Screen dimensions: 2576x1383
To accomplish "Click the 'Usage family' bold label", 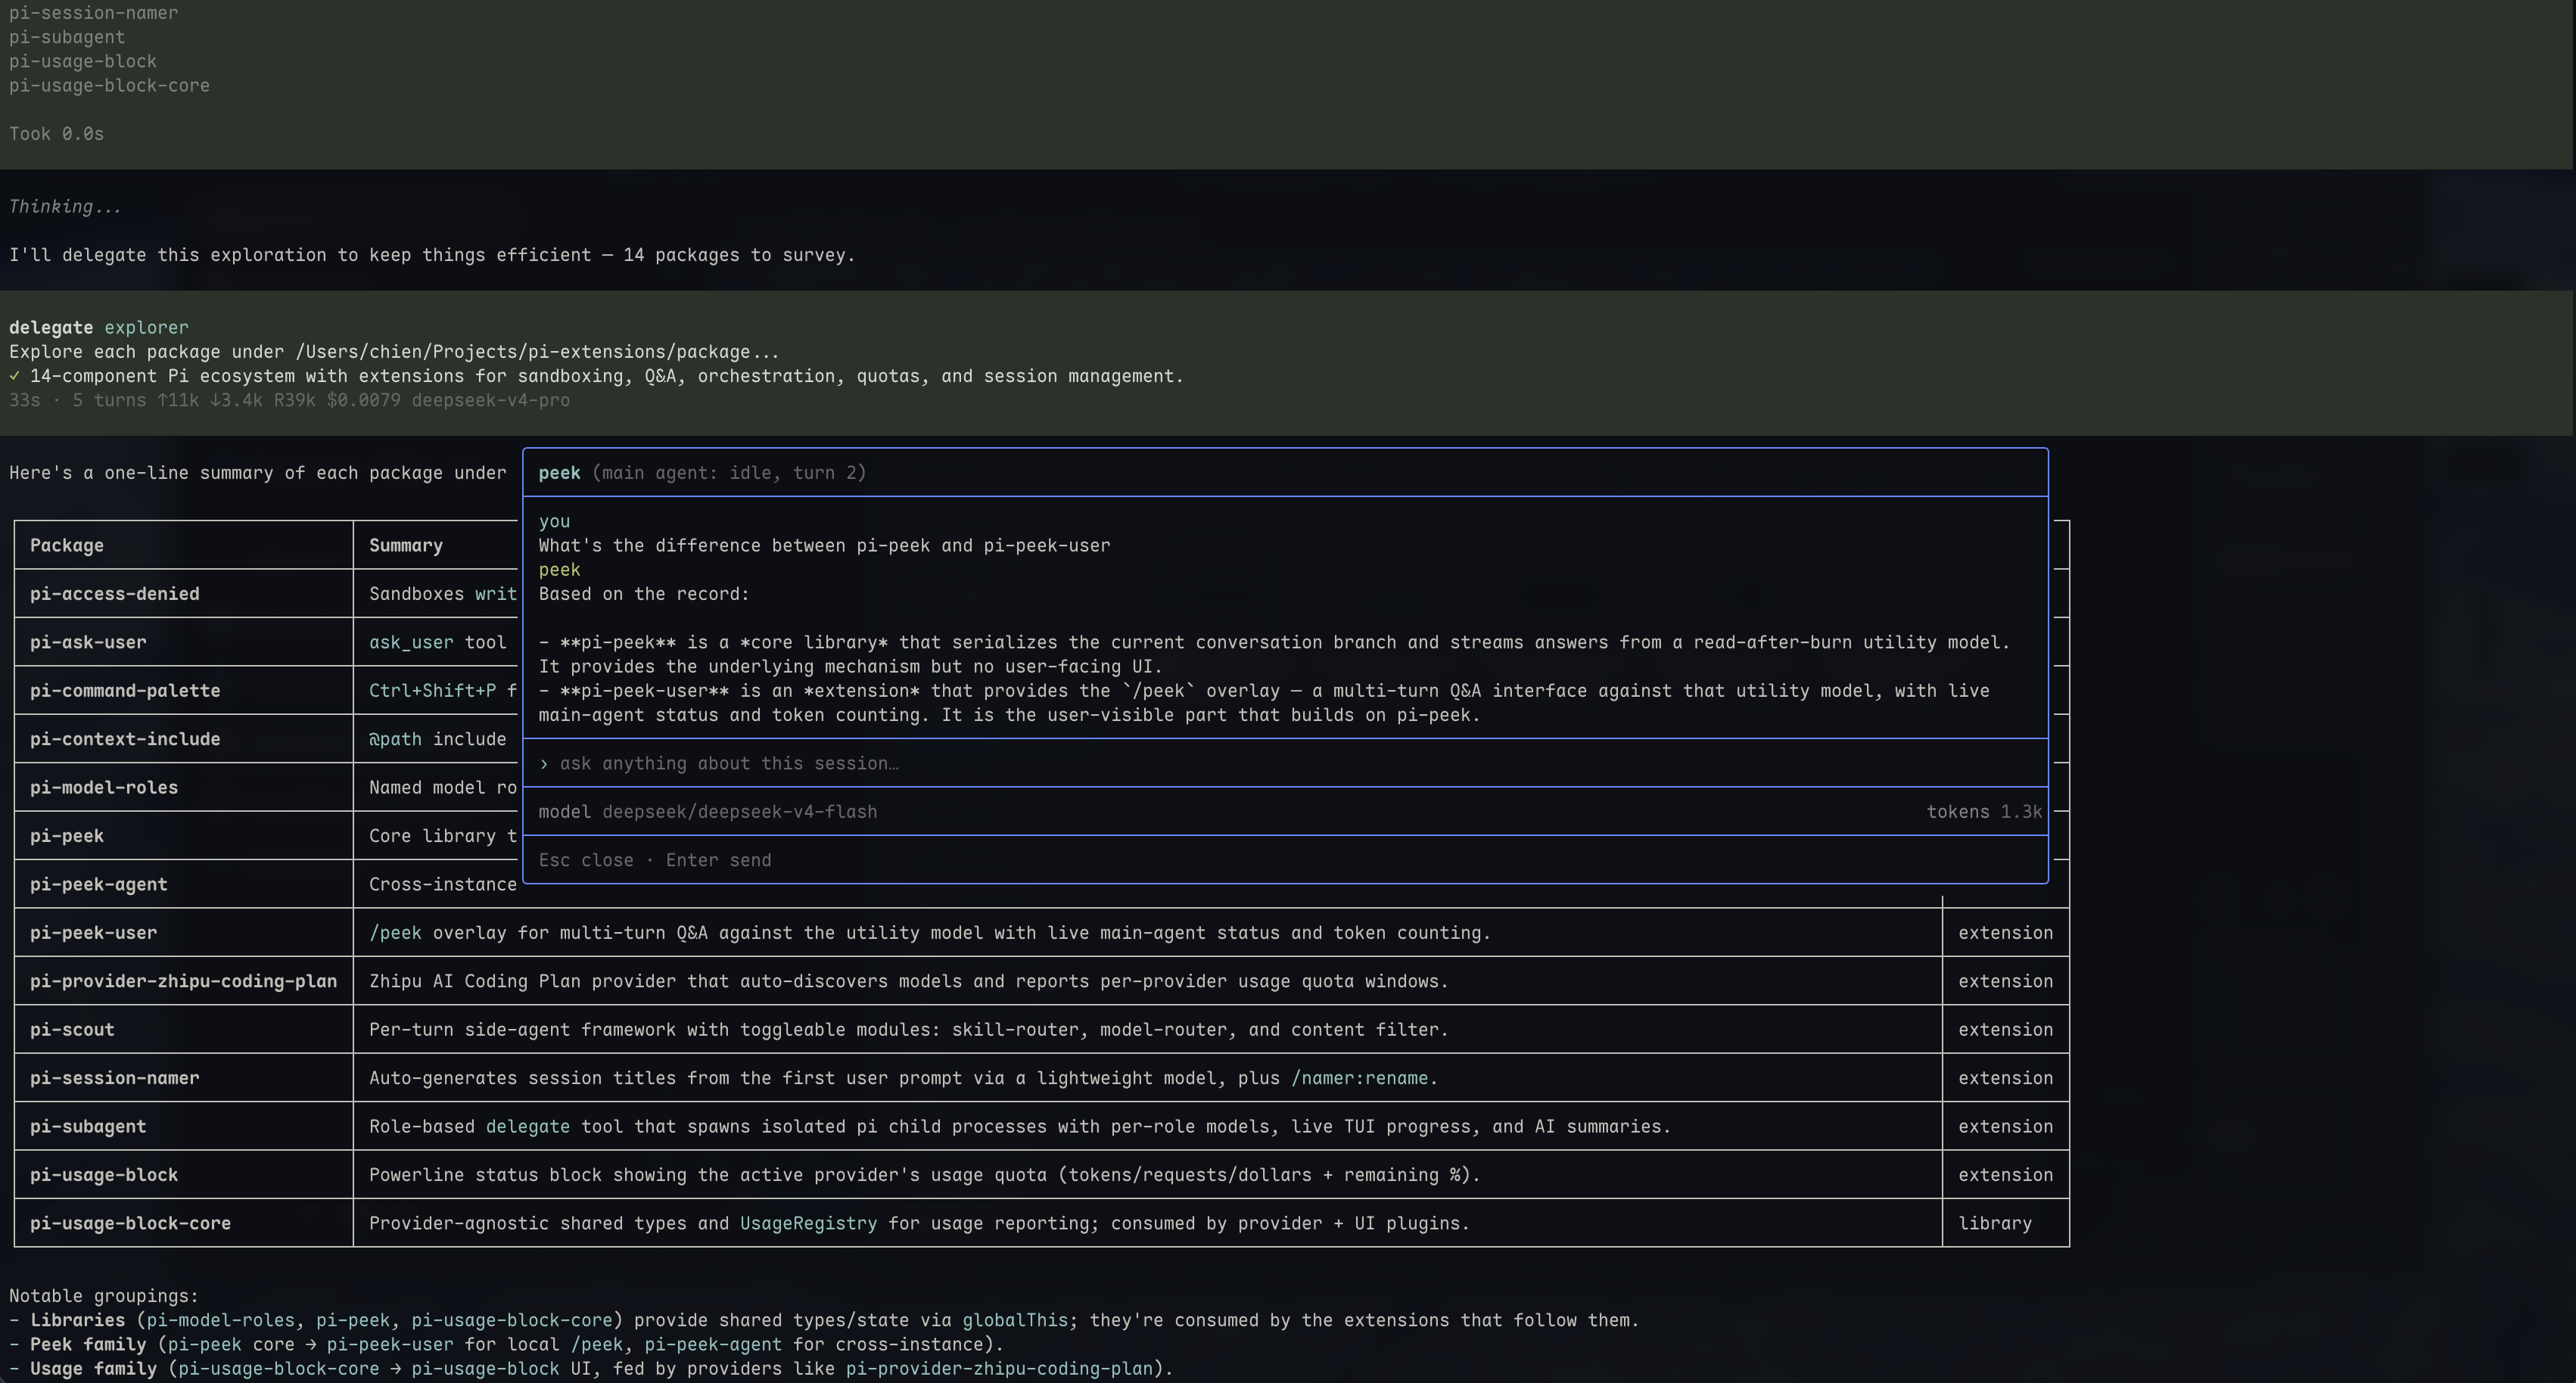I will [93, 1369].
